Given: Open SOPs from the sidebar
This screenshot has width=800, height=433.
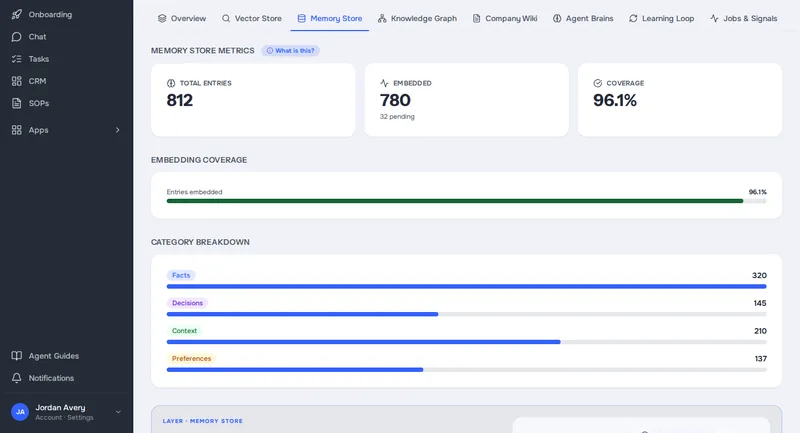Looking at the screenshot, I should 66,103.
